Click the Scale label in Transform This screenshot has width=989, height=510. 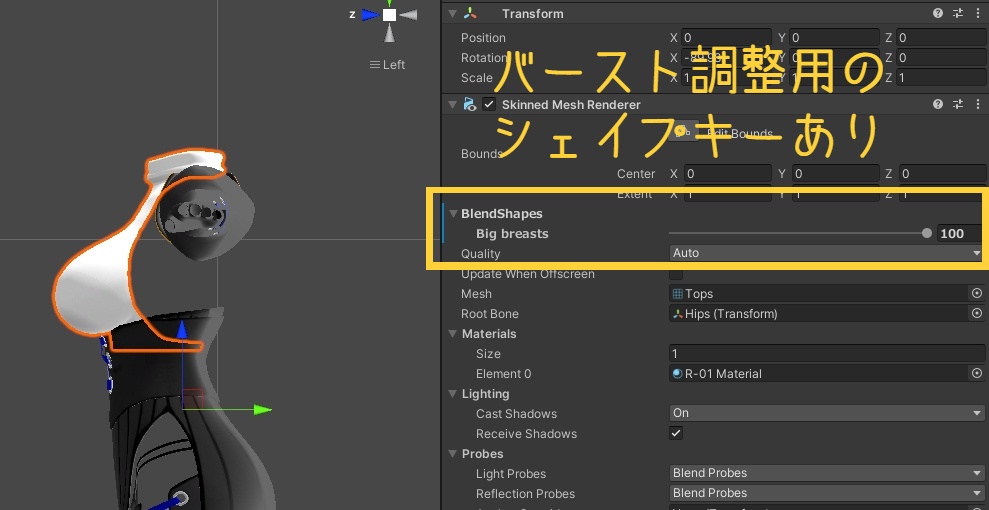pos(477,78)
